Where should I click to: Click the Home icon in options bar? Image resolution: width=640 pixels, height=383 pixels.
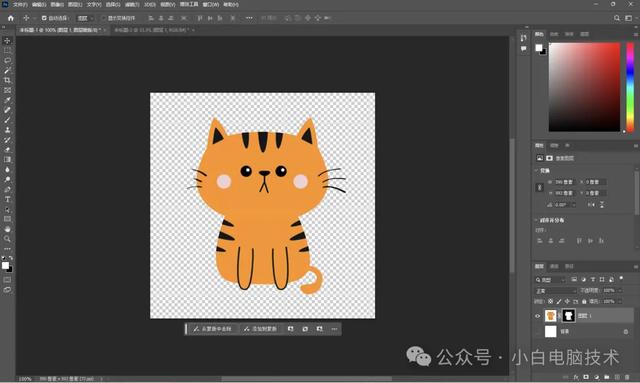tap(11, 18)
